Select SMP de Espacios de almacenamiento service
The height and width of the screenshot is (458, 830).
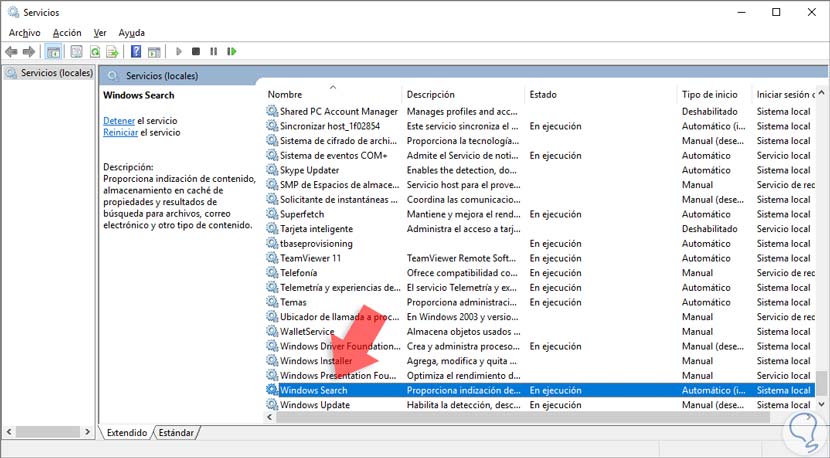tap(340, 185)
